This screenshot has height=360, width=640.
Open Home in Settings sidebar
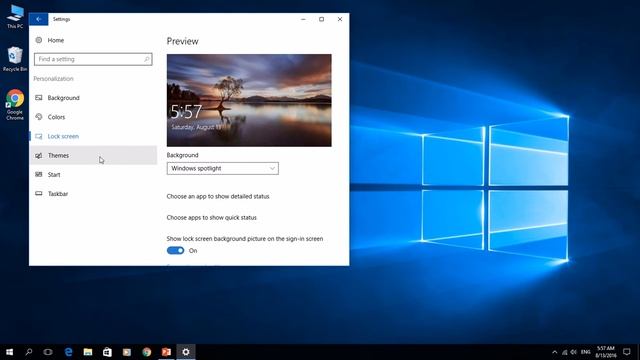pyautogui.click(x=56, y=40)
